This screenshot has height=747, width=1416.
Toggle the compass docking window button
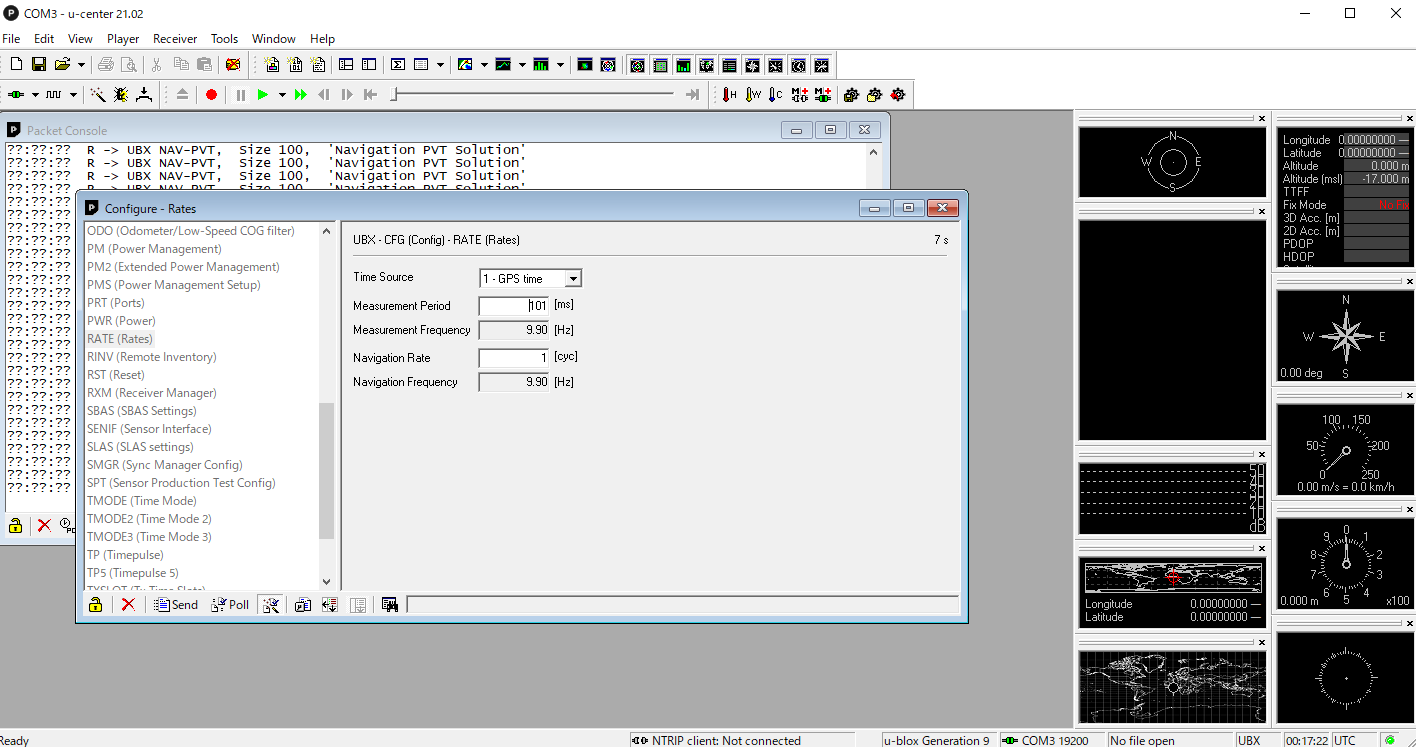point(753,65)
